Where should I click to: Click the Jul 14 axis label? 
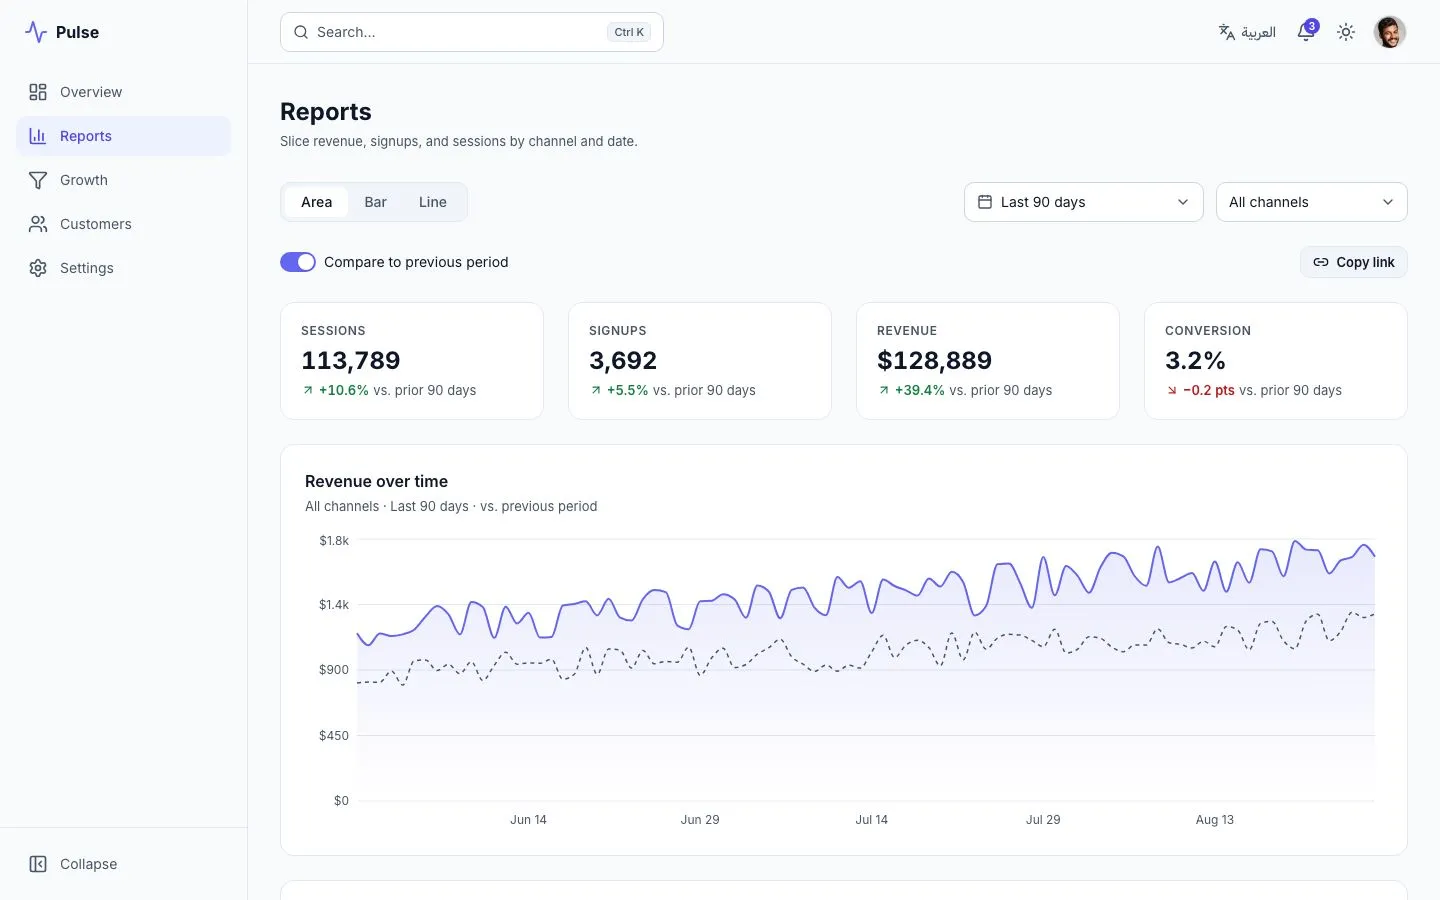(871, 819)
